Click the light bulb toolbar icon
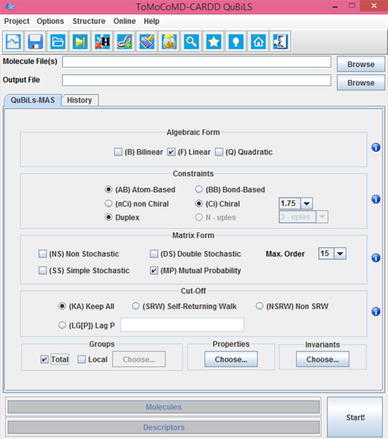This screenshot has width=388, height=439. 236,42
